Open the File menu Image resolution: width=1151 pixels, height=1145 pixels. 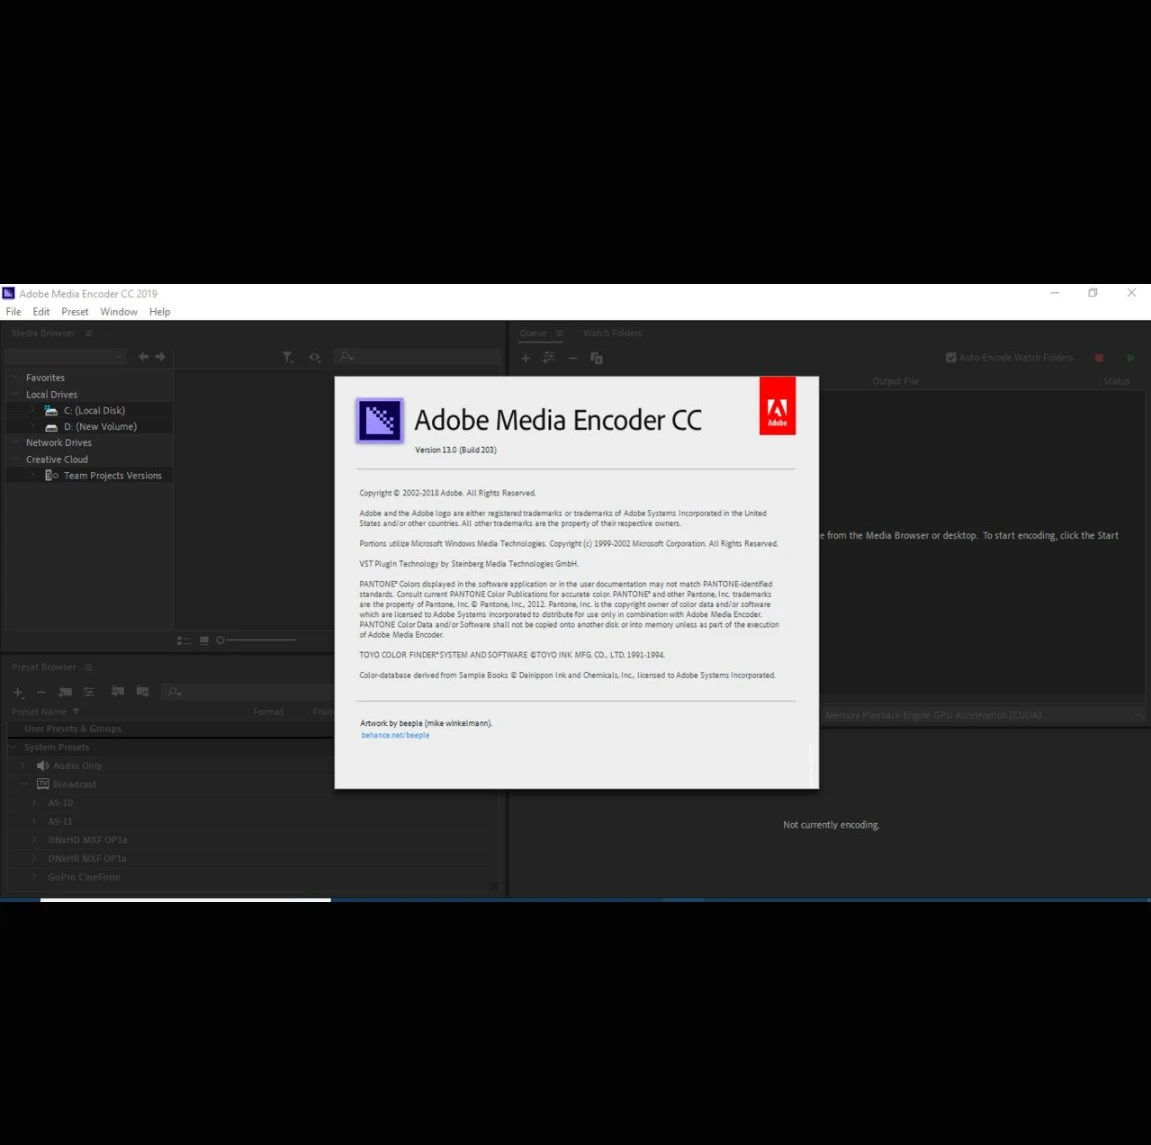tap(13, 311)
